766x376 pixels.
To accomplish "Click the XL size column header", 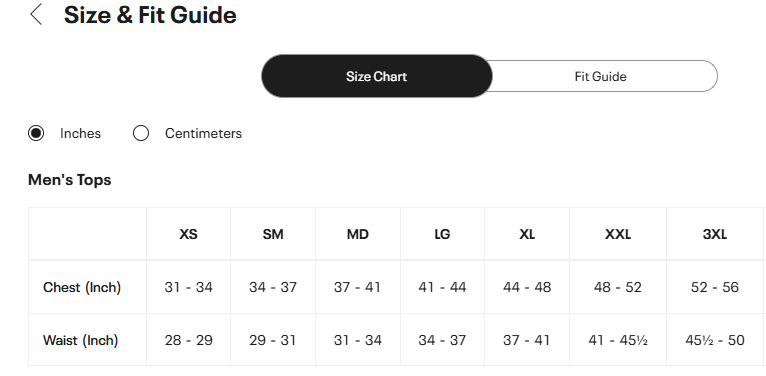I will (x=527, y=234).
